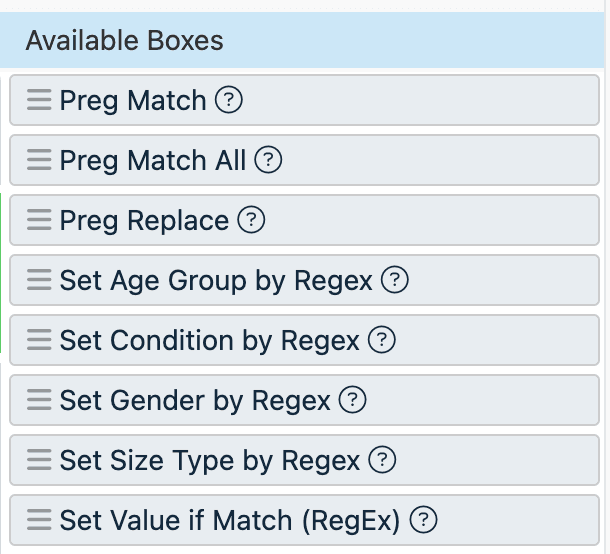610x554 pixels.
Task: Click the Set Gender by Regex help icon
Action: 353,400
